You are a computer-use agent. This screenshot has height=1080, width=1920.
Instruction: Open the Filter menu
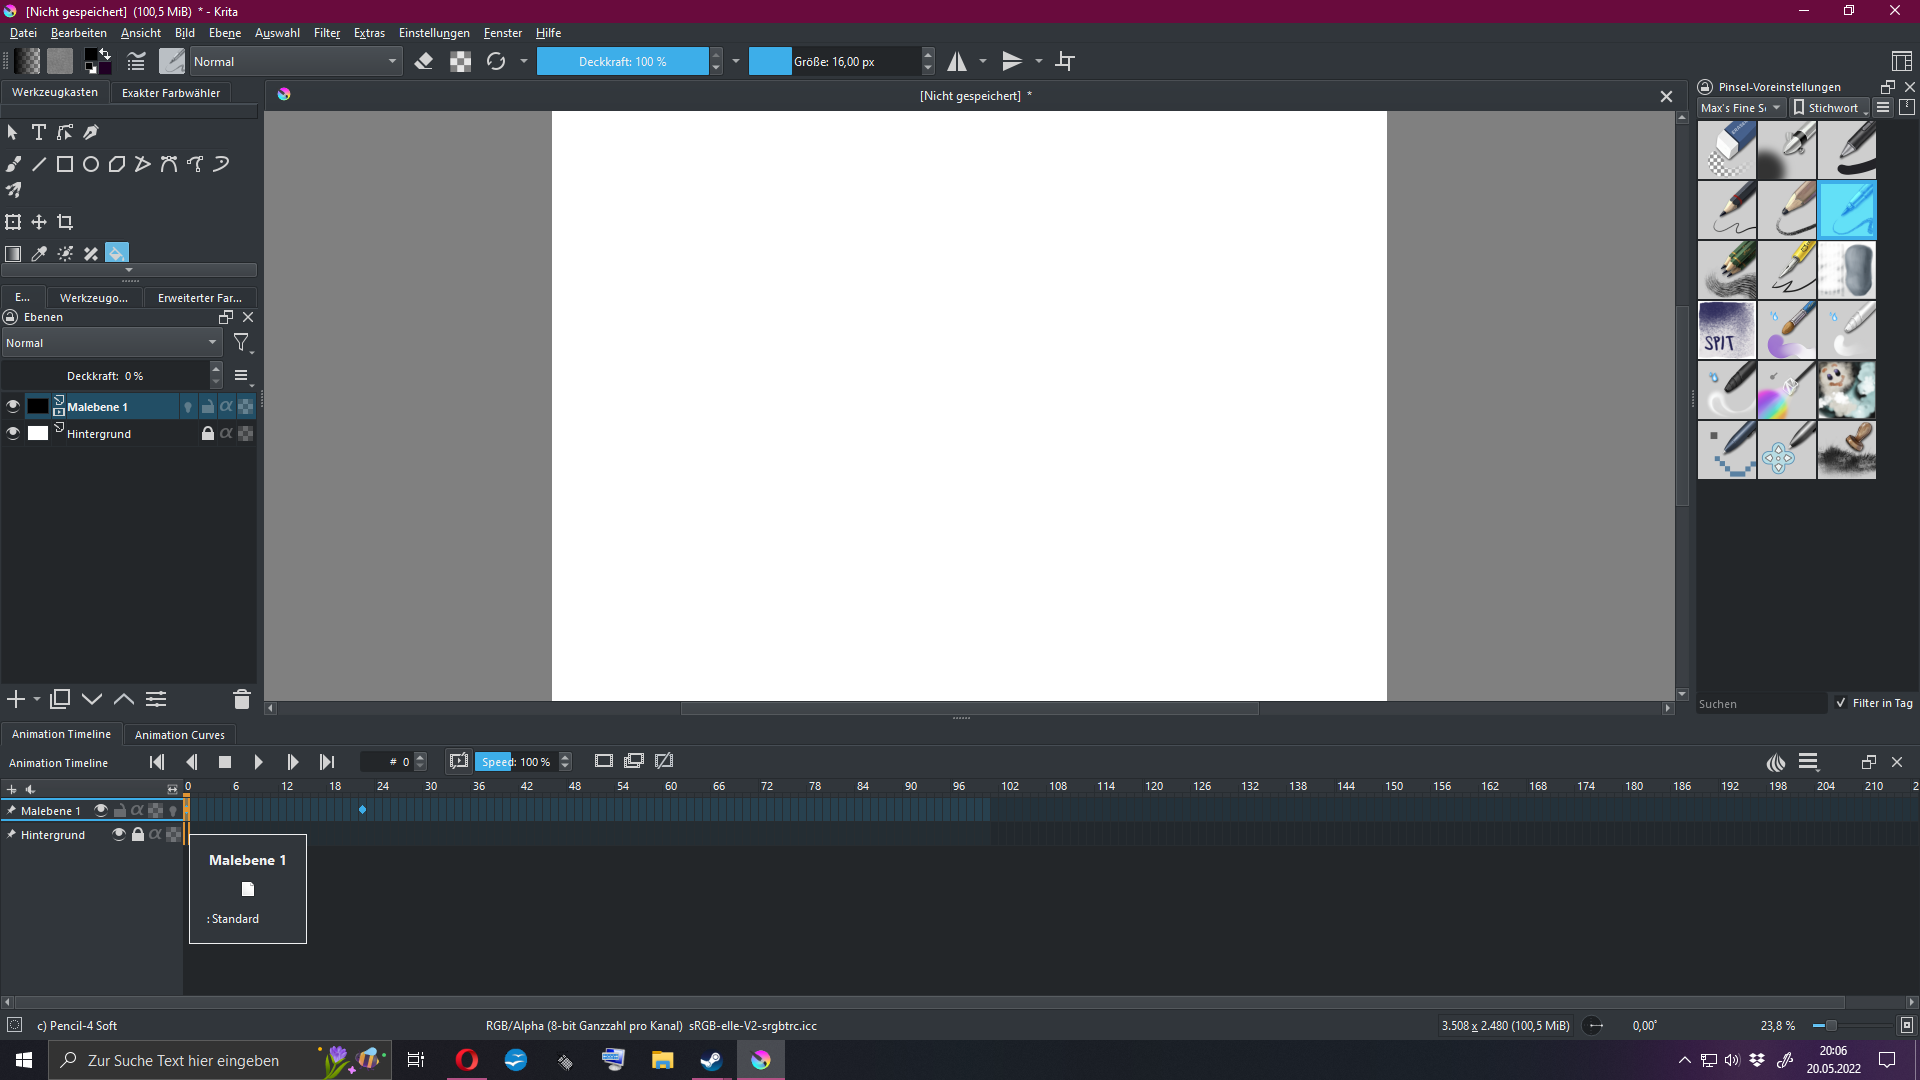327,33
